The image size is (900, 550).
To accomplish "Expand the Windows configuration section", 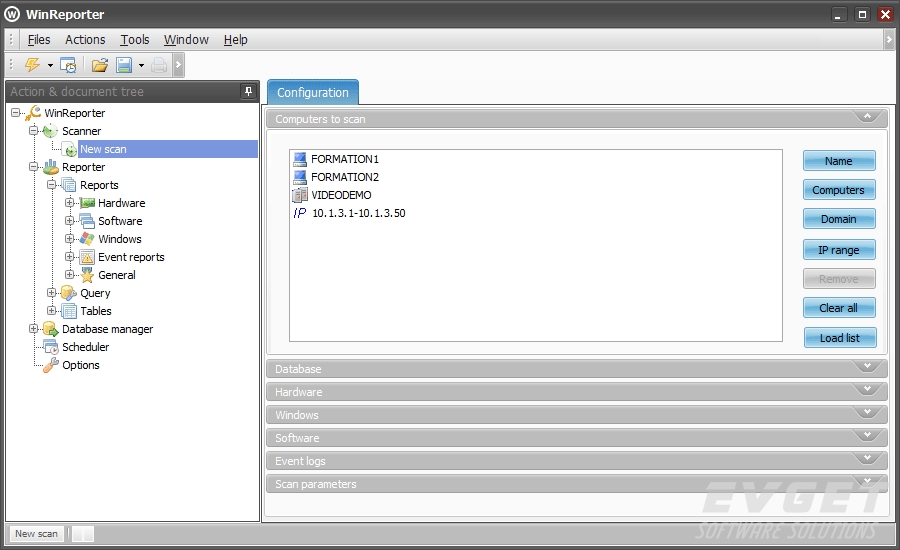I will (867, 413).
